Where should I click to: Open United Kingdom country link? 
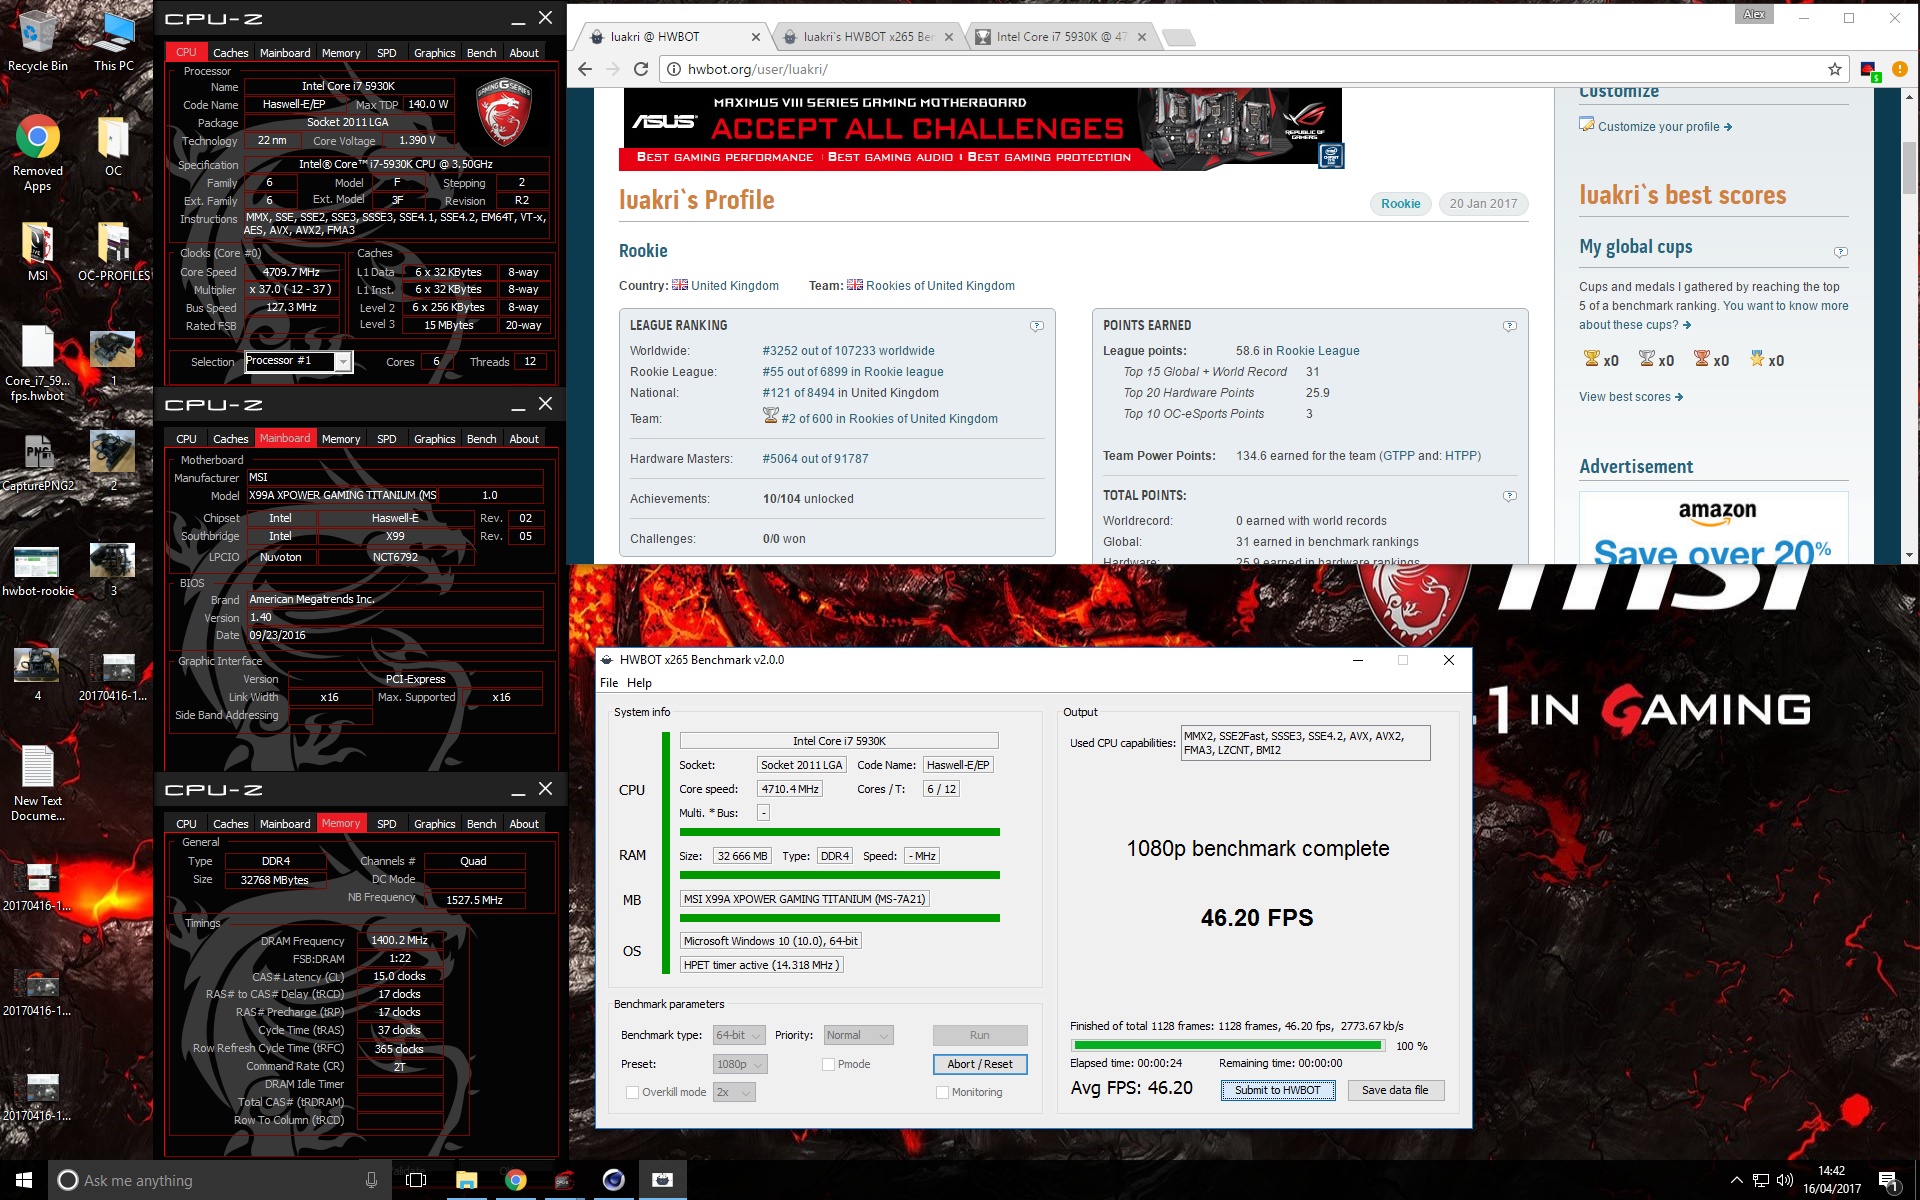734,285
